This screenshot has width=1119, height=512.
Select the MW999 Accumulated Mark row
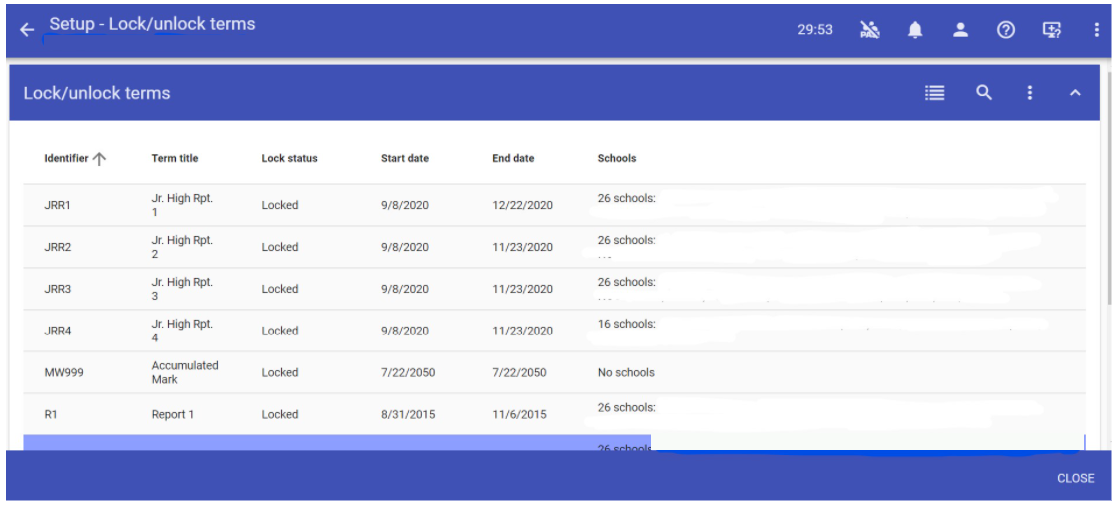300,372
